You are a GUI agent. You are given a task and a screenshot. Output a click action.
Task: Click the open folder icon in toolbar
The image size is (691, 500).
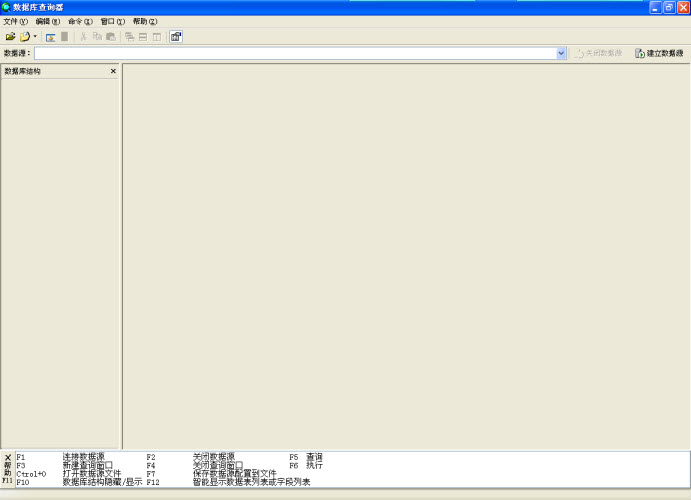coord(10,36)
